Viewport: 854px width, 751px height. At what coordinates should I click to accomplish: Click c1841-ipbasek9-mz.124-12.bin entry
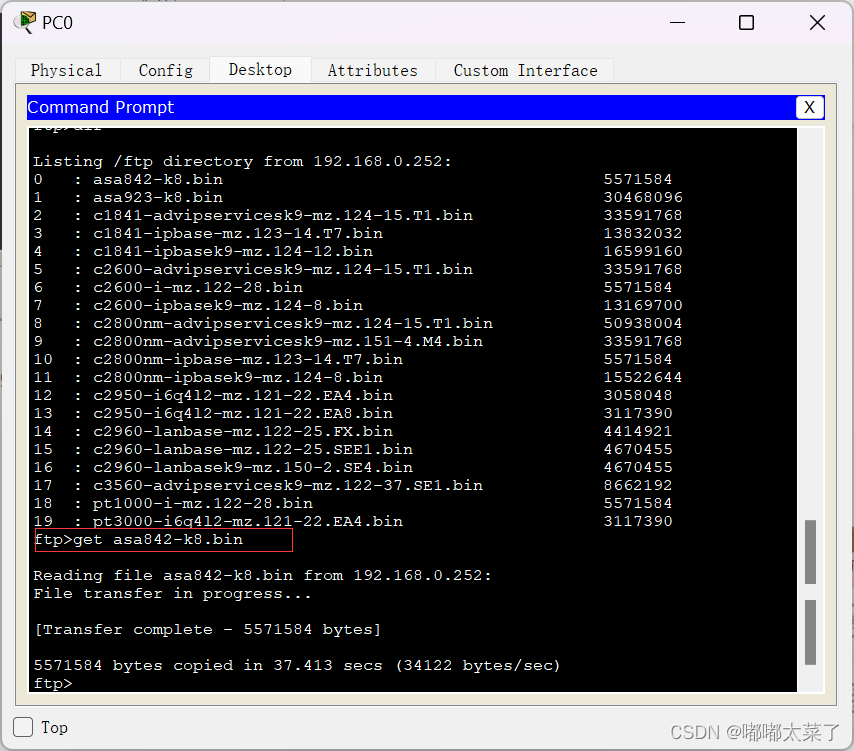click(233, 251)
